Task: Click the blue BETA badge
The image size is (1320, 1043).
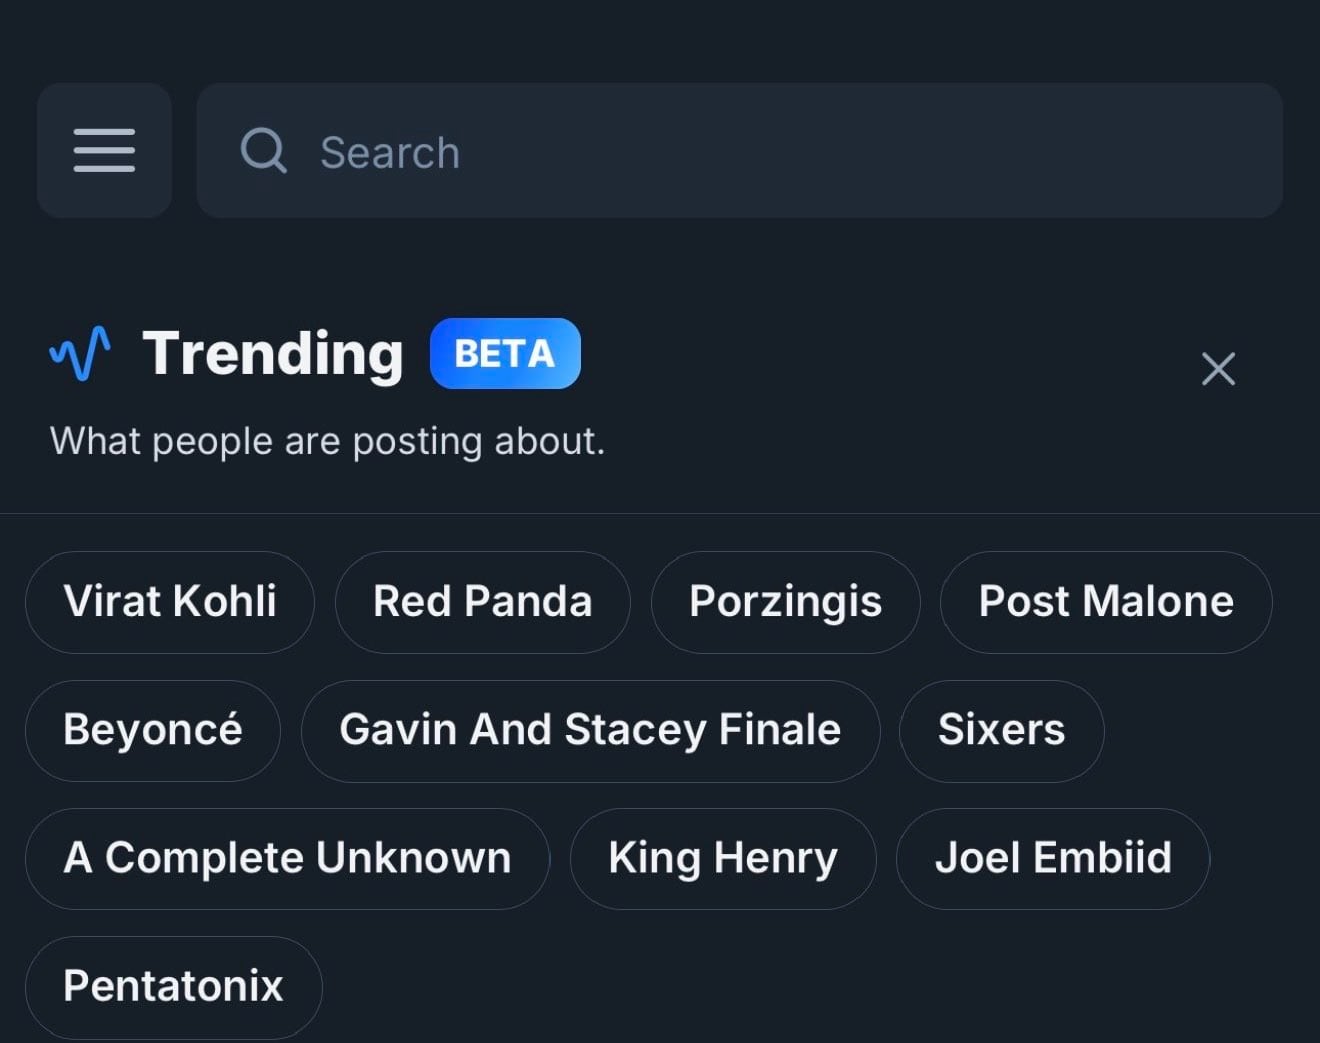Action: (505, 353)
